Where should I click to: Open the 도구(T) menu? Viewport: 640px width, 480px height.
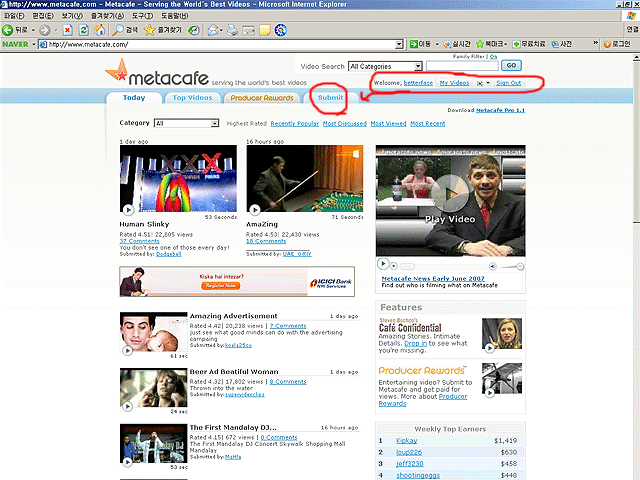click(x=142, y=16)
